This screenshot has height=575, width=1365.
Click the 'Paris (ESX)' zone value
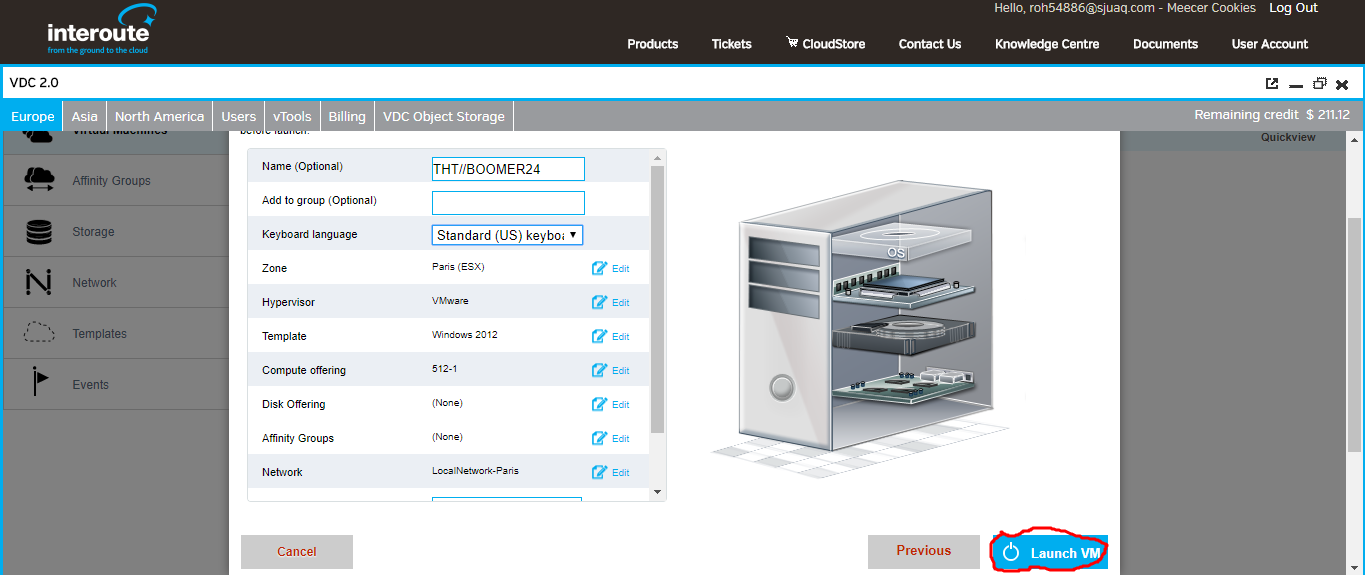[458, 267]
